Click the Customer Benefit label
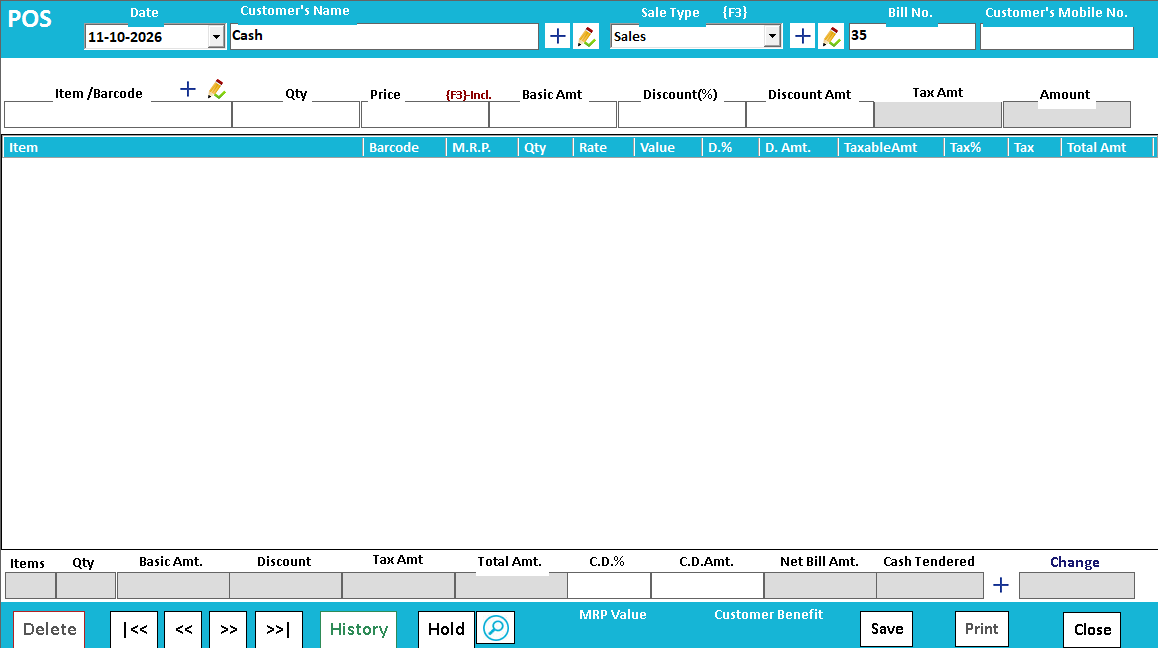Image resolution: width=1158 pixels, height=648 pixels. [768, 615]
